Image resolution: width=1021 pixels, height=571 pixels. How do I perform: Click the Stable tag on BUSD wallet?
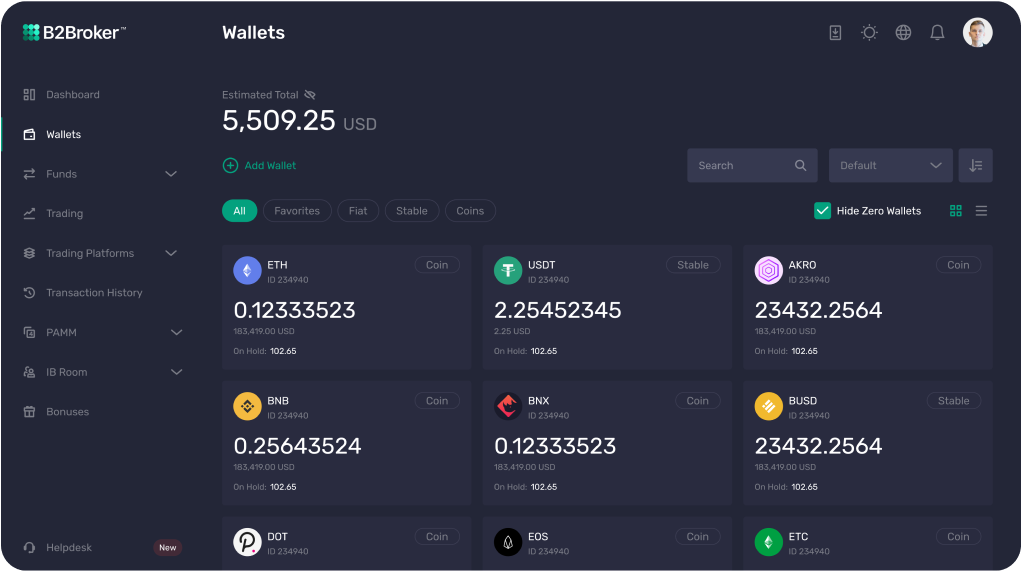(953, 401)
